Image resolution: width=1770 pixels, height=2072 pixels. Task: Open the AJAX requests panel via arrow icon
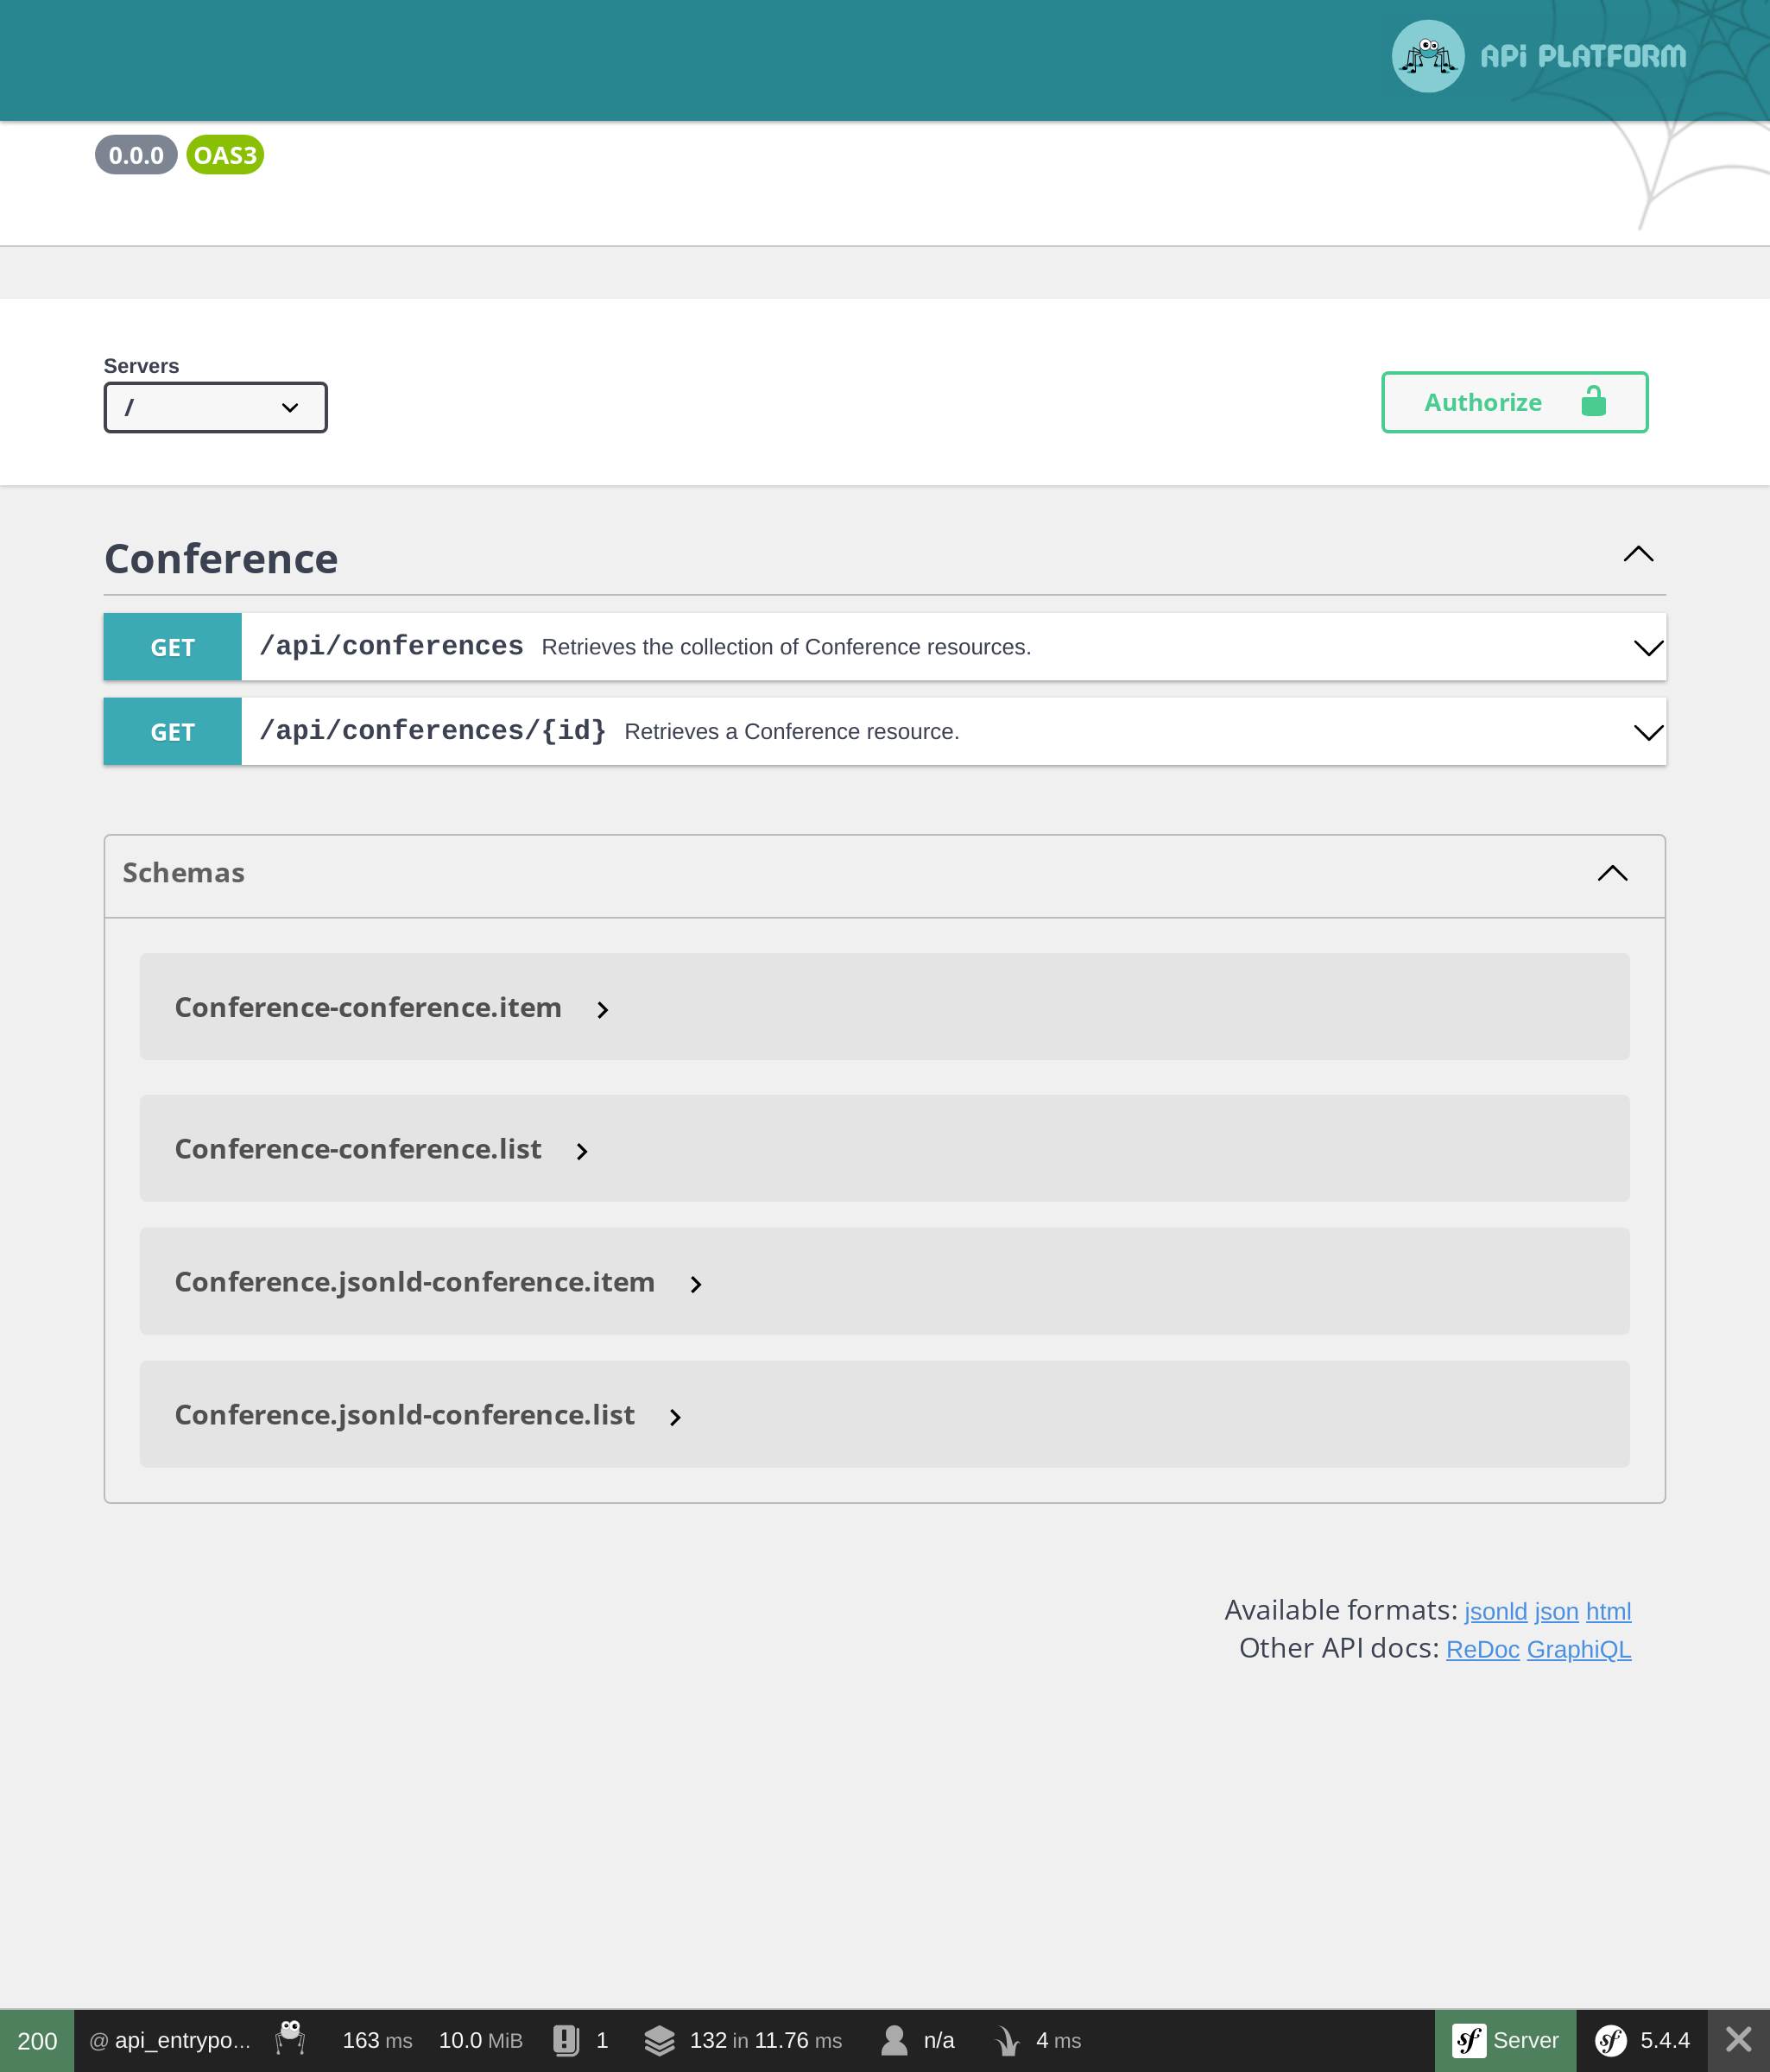click(x=1006, y=2040)
